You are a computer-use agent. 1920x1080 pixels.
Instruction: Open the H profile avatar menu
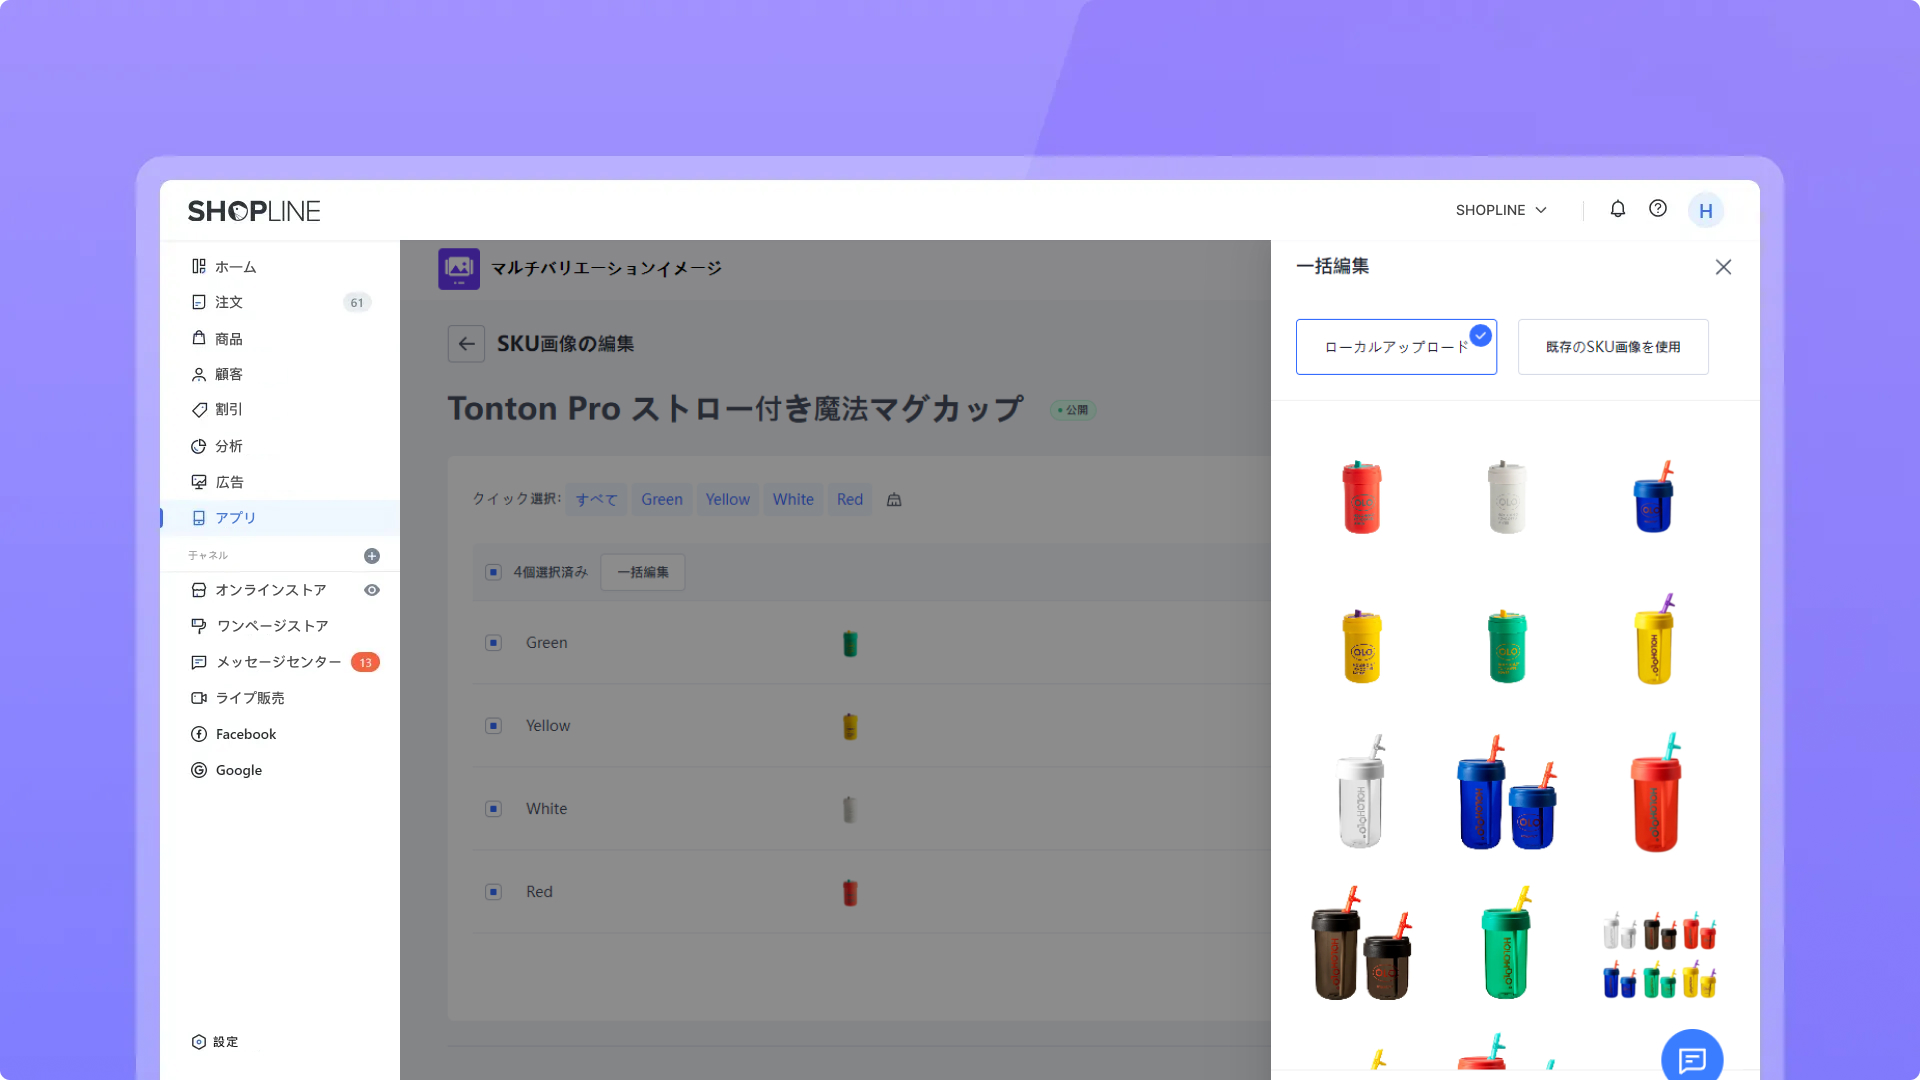click(1705, 211)
